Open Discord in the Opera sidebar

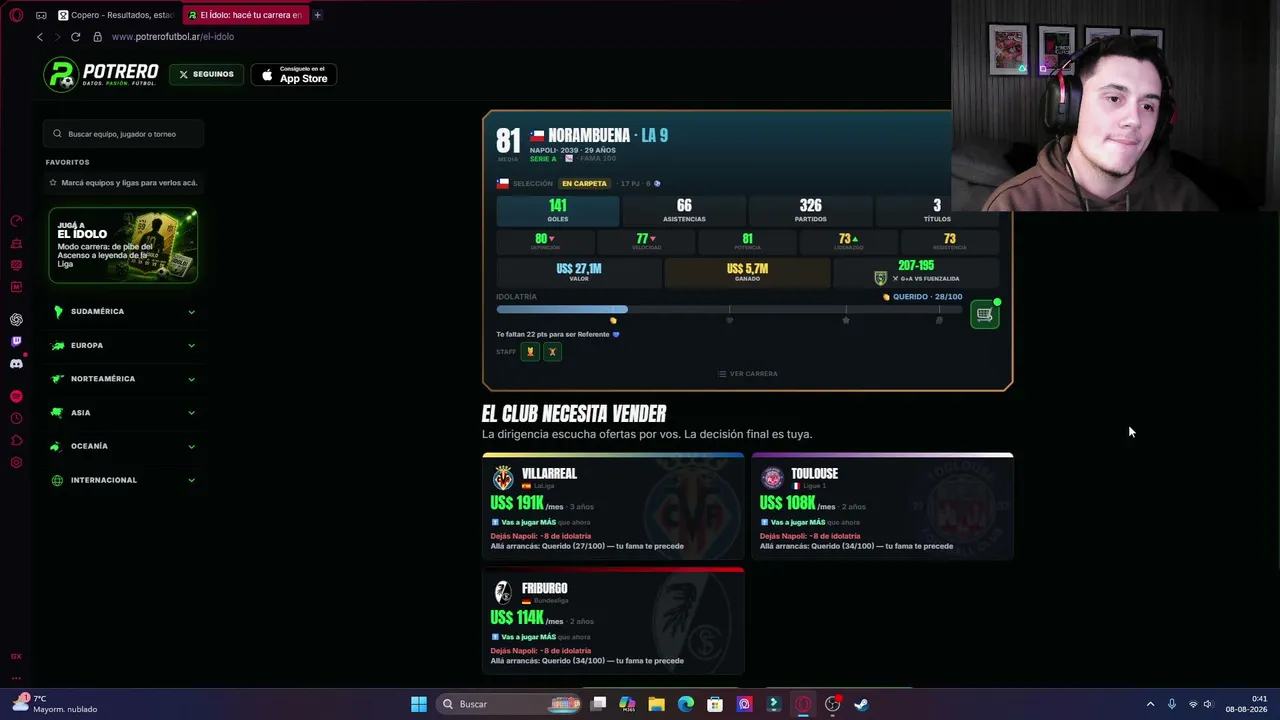16,364
